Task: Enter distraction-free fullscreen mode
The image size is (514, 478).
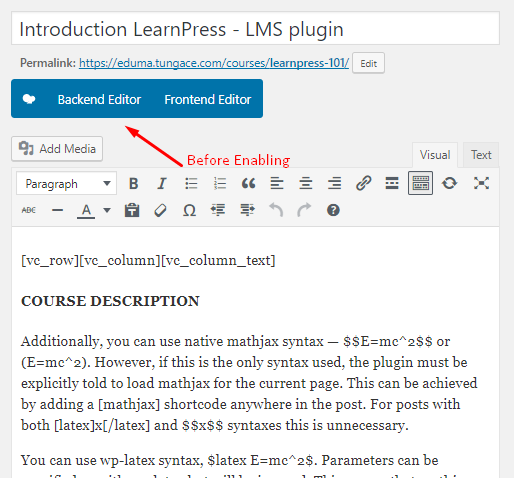Action: (481, 183)
